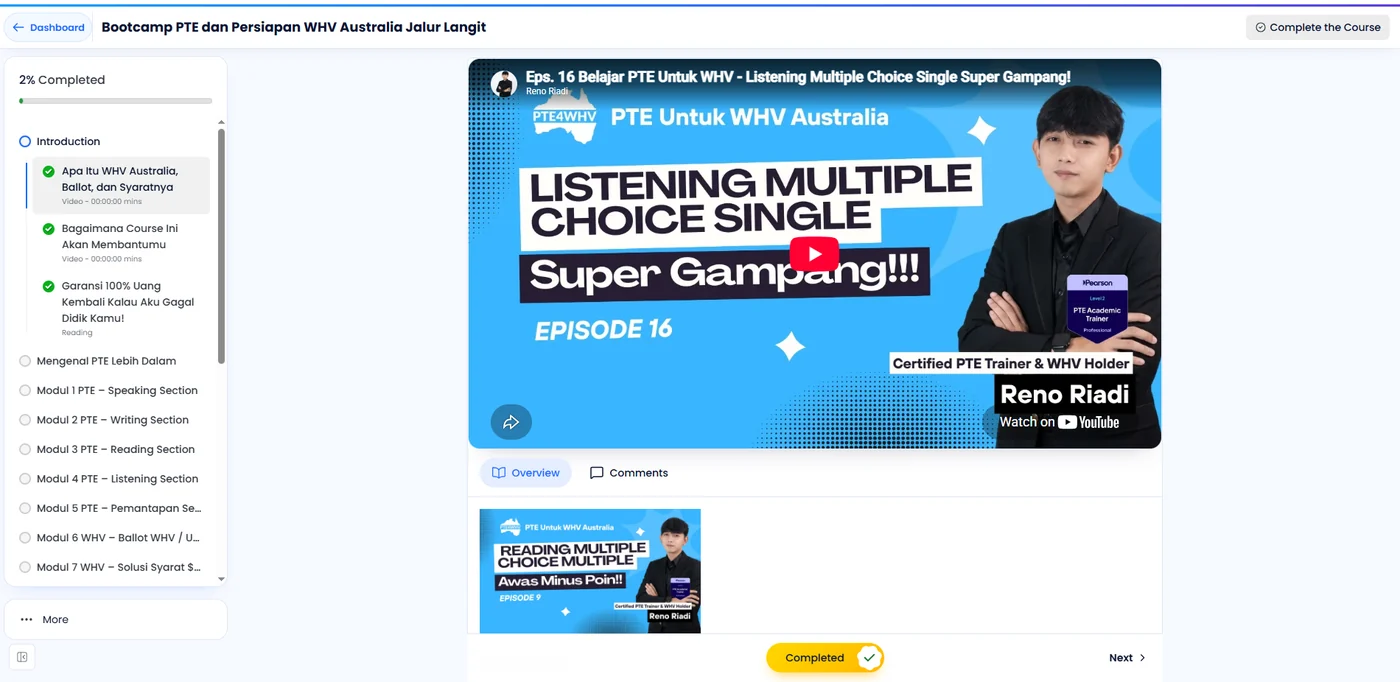The width and height of the screenshot is (1400, 682).
Task: Open lesson Bagaimana Course Ini Akan Membantumu
Action: tap(121, 243)
